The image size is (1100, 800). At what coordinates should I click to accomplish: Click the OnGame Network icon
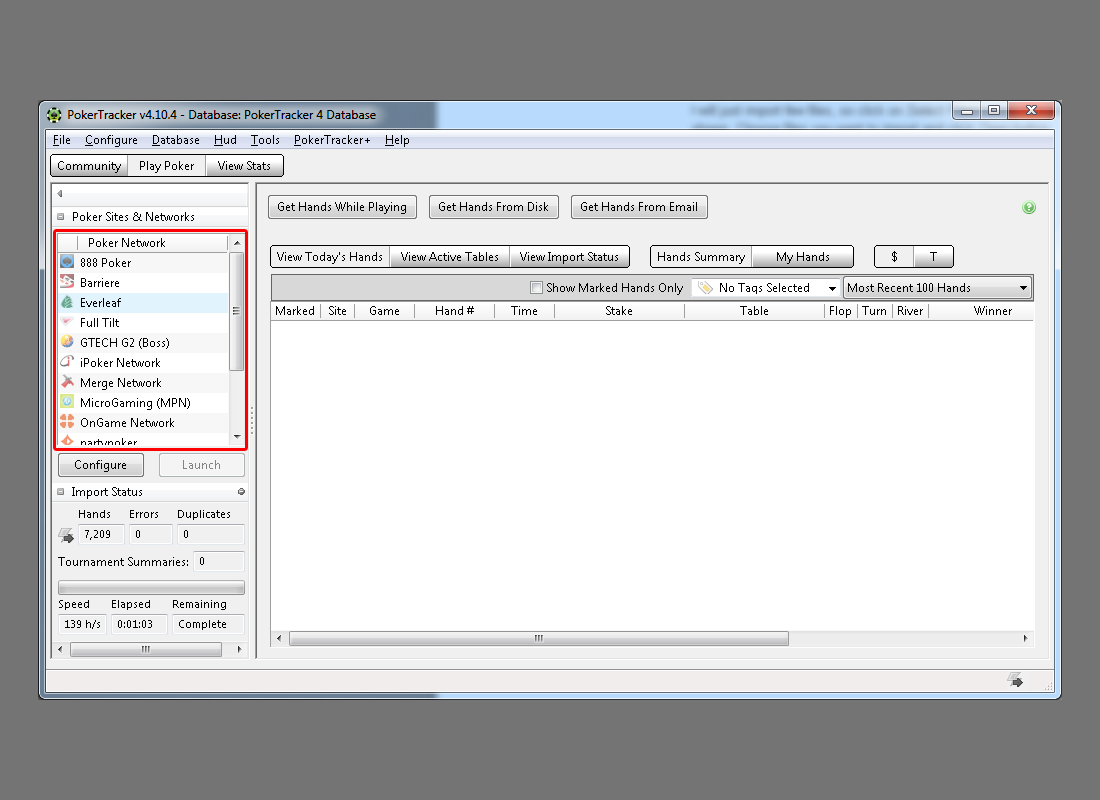coord(67,422)
